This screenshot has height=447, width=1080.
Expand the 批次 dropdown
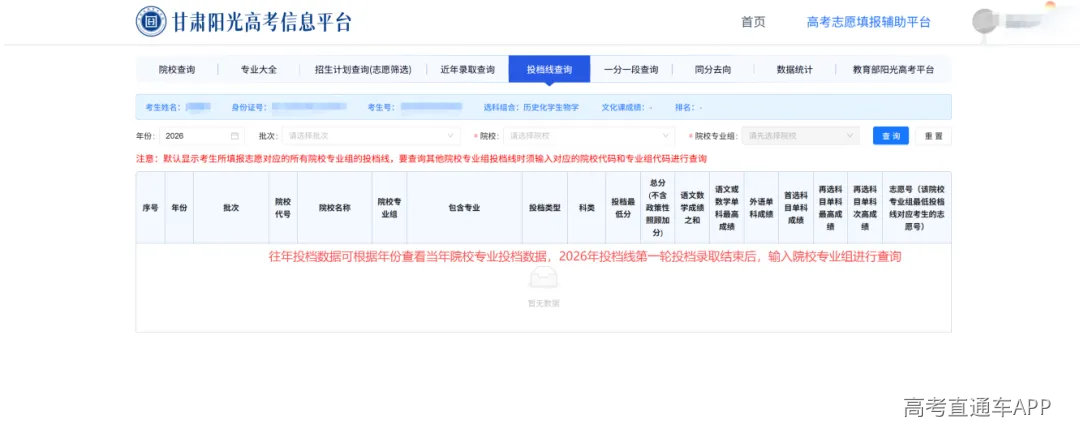[371, 136]
